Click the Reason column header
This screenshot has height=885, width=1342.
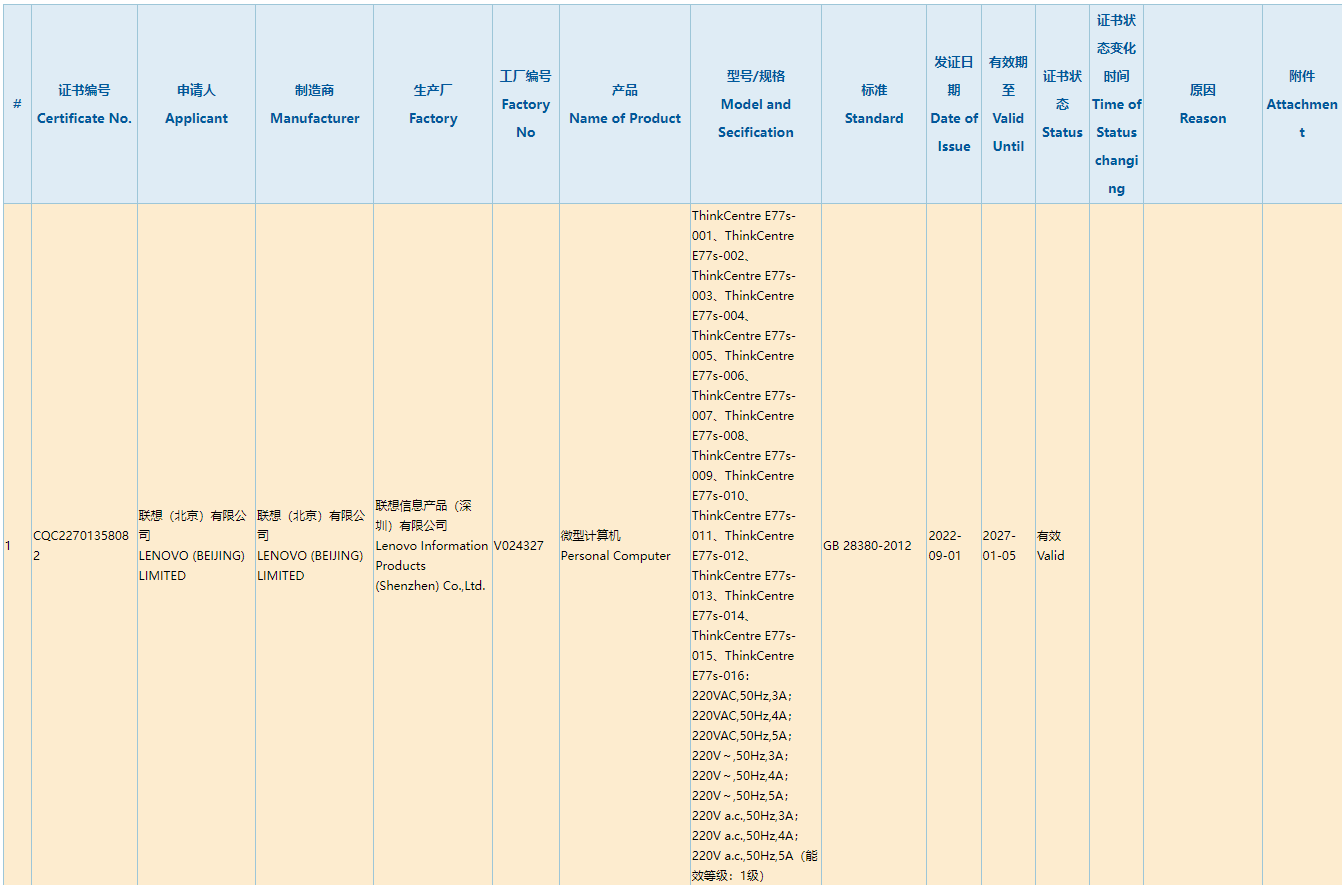(1202, 105)
